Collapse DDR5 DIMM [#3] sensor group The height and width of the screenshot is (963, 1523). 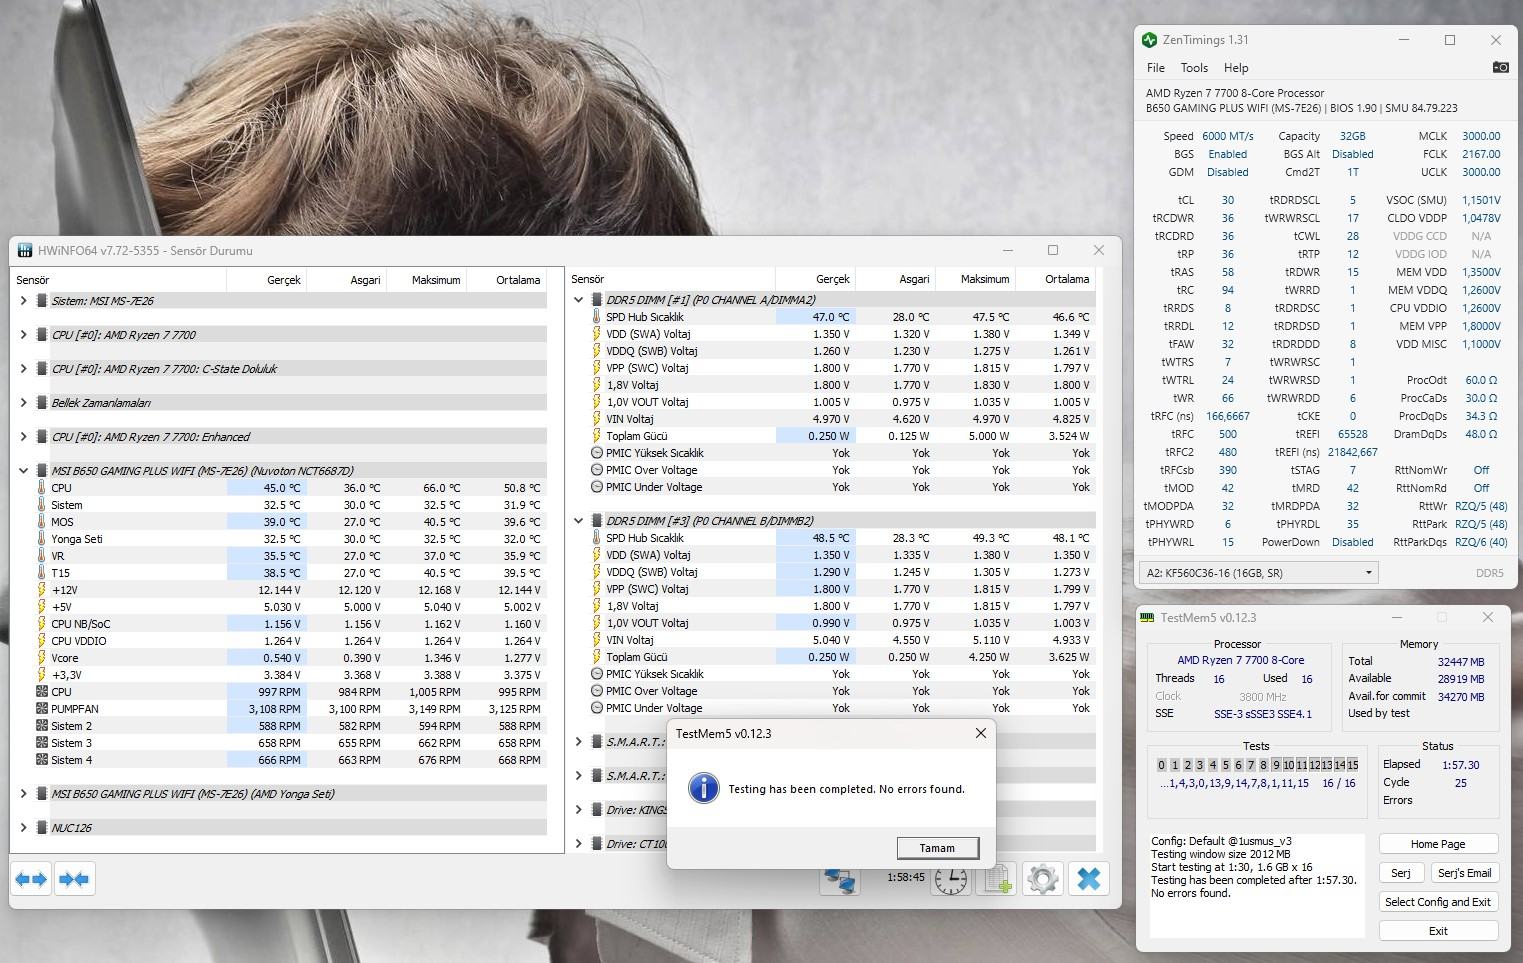tap(578, 521)
